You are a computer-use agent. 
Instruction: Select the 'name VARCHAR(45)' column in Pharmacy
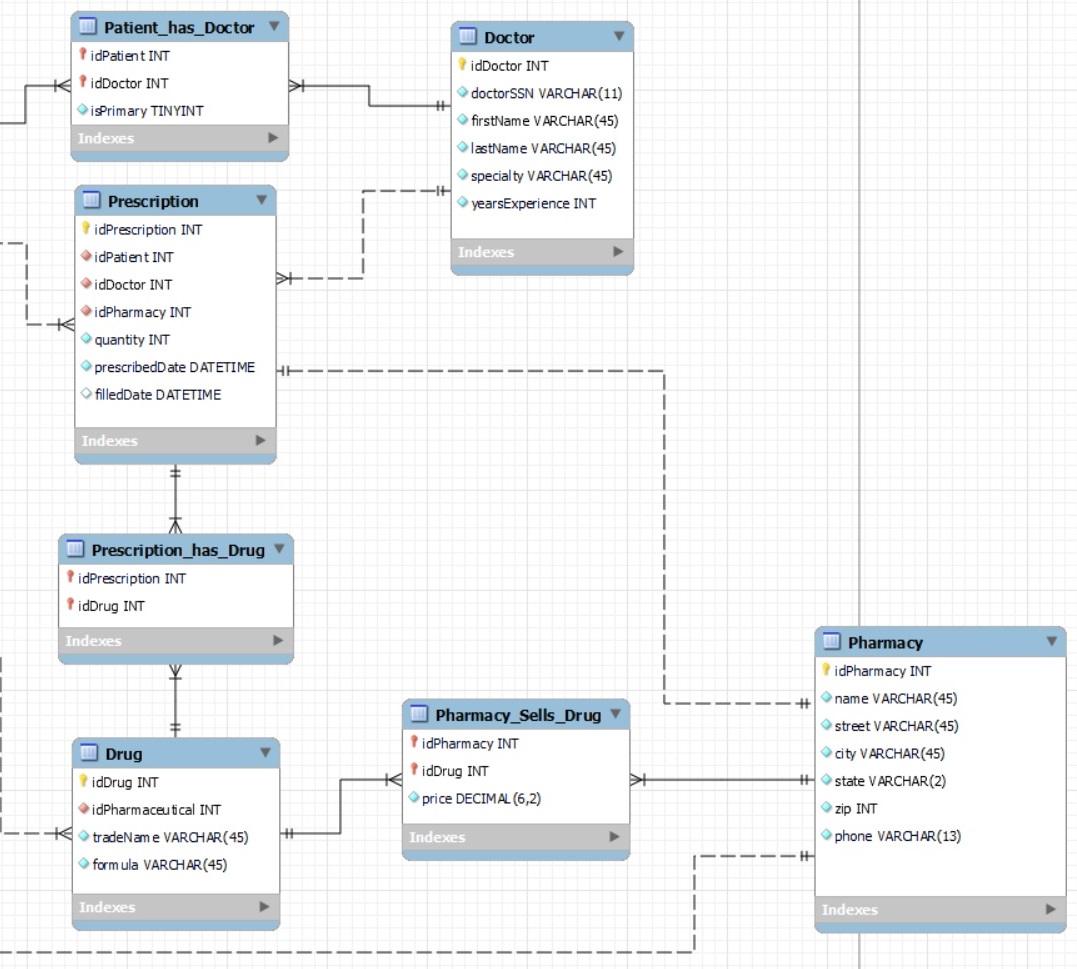click(x=940, y=698)
